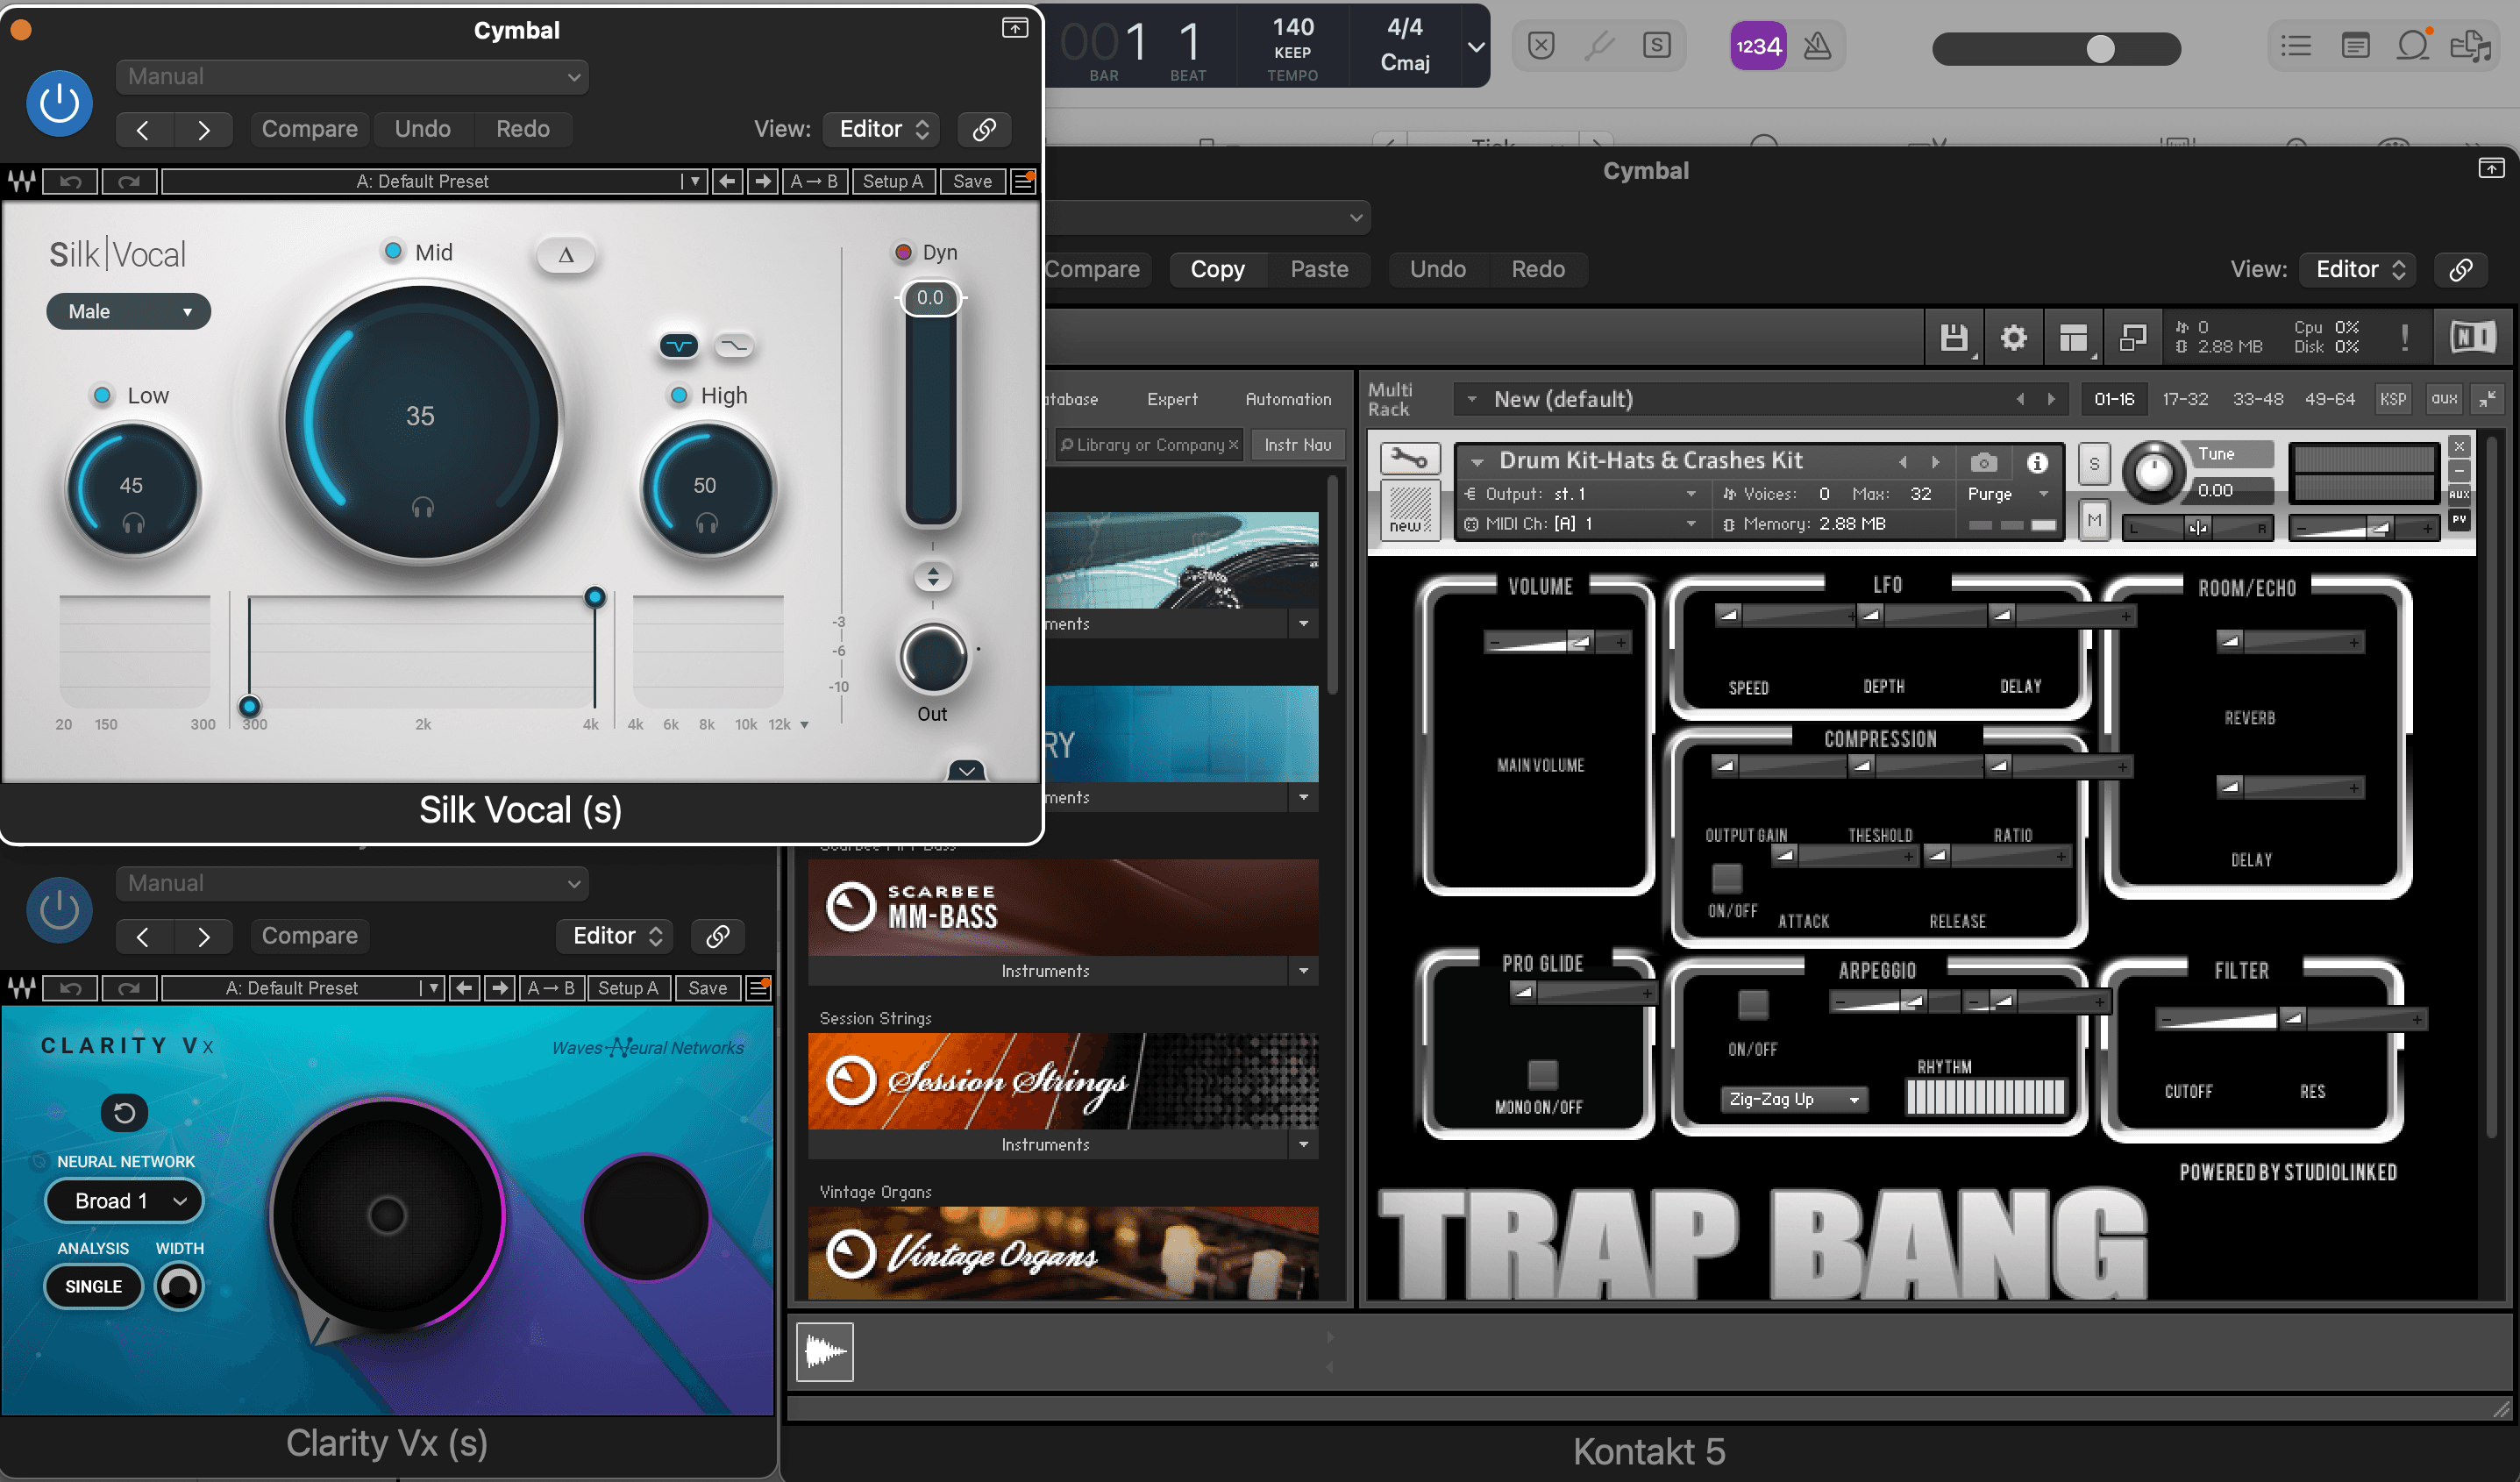
Task: Select Multi Rack page 33-48
Action: click(2258, 399)
